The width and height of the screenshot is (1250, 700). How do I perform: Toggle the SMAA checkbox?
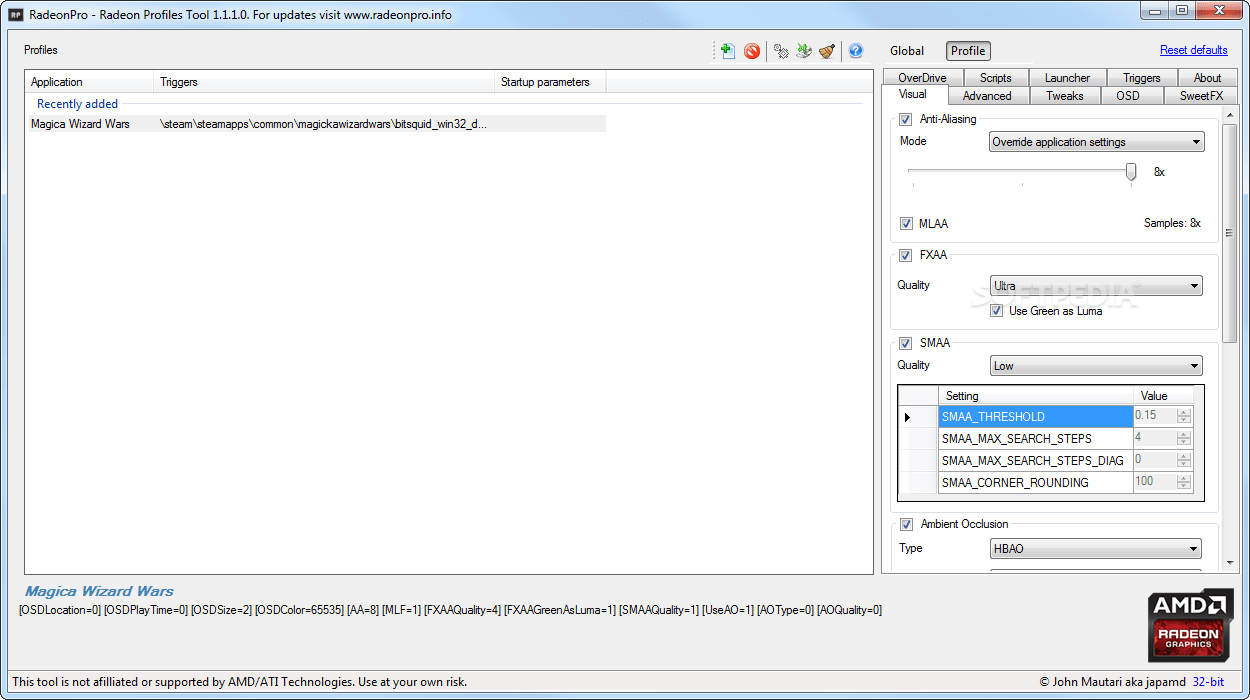906,343
